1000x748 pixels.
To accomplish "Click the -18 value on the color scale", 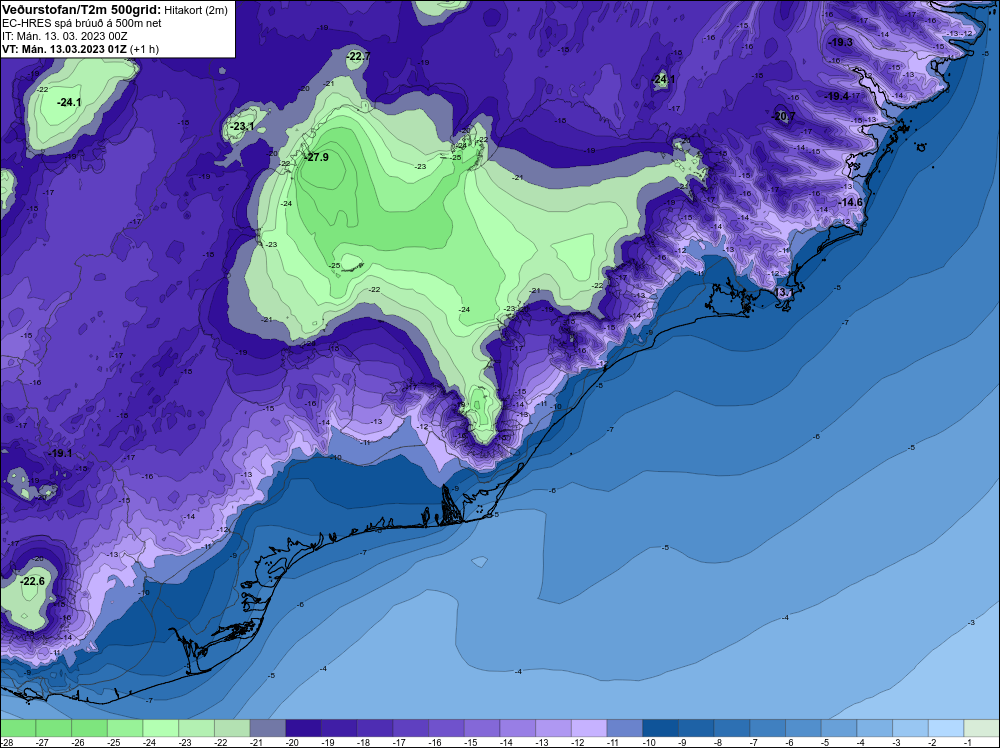I will click(x=363, y=742).
